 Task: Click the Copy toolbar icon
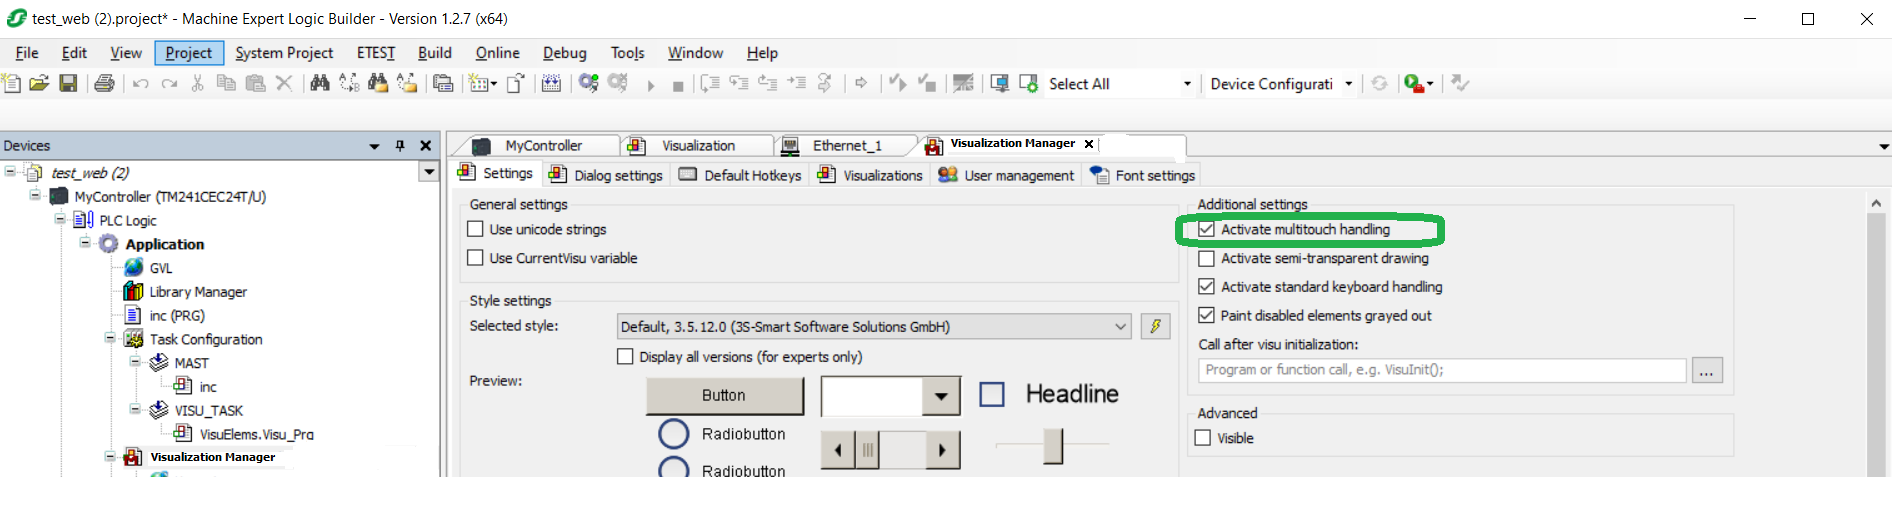[226, 83]
